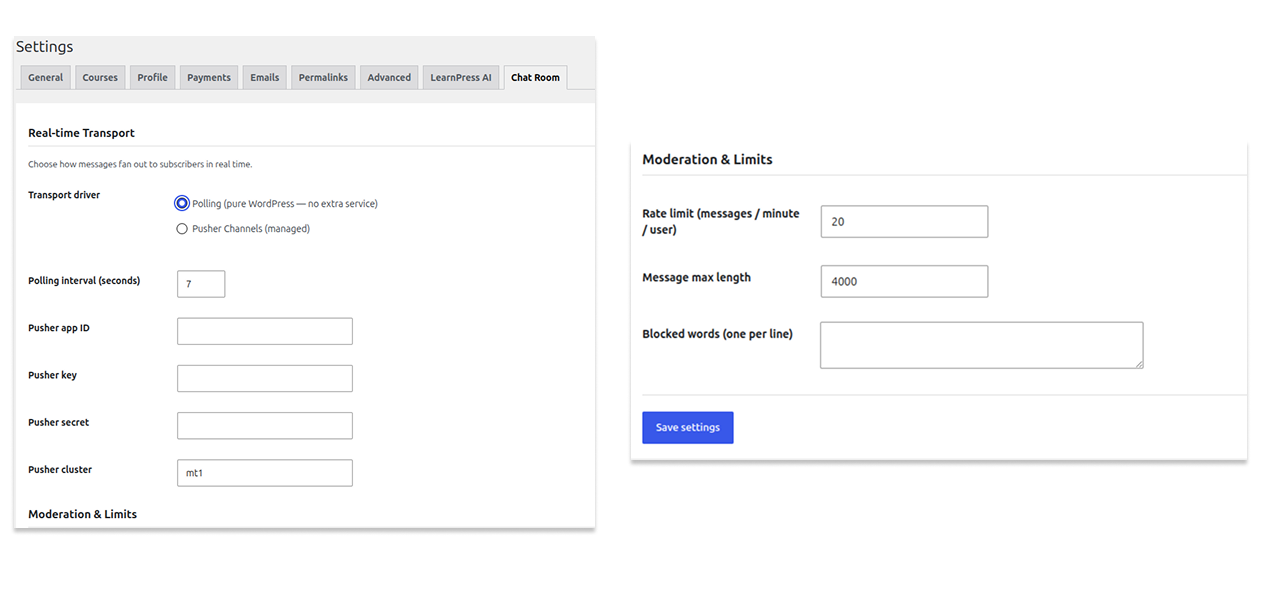This screenshot has height=600, width=1280.
Task: Click the Settings page title
Action: tap(44, 47)
